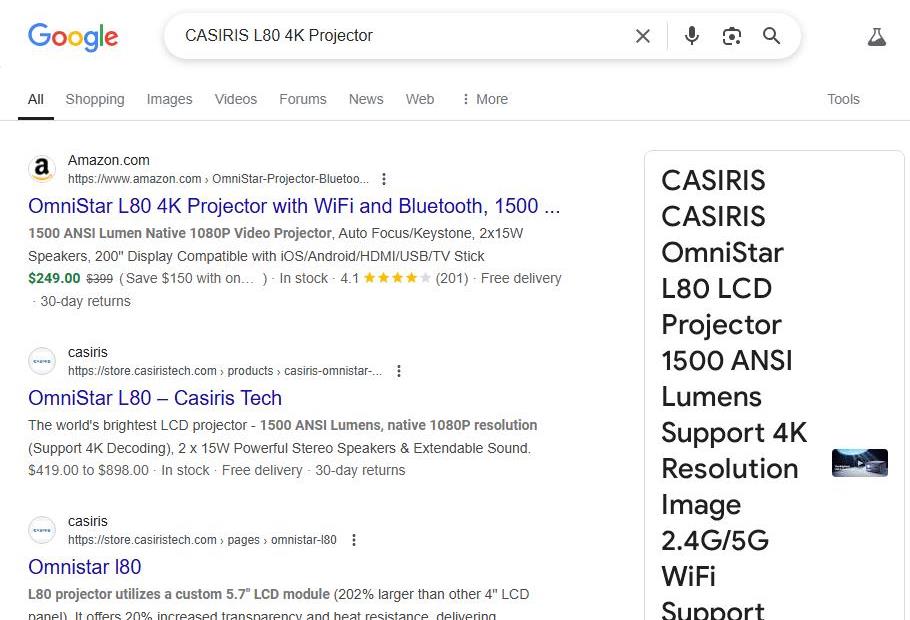
Task: Click the Amazon favicon in first result
Action: 42,169
